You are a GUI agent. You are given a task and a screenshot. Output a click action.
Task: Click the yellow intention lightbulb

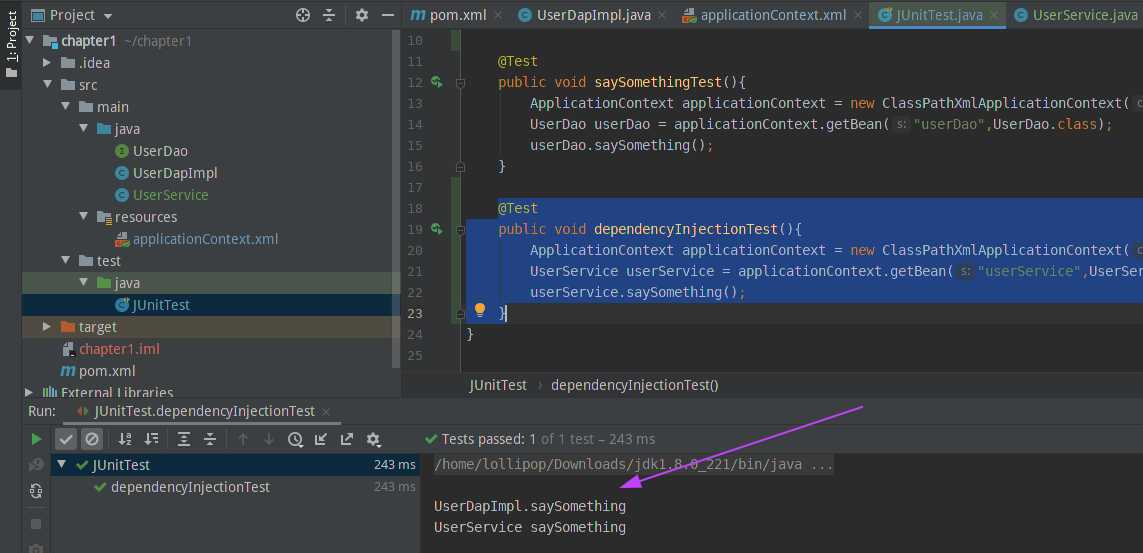(480, 310)
